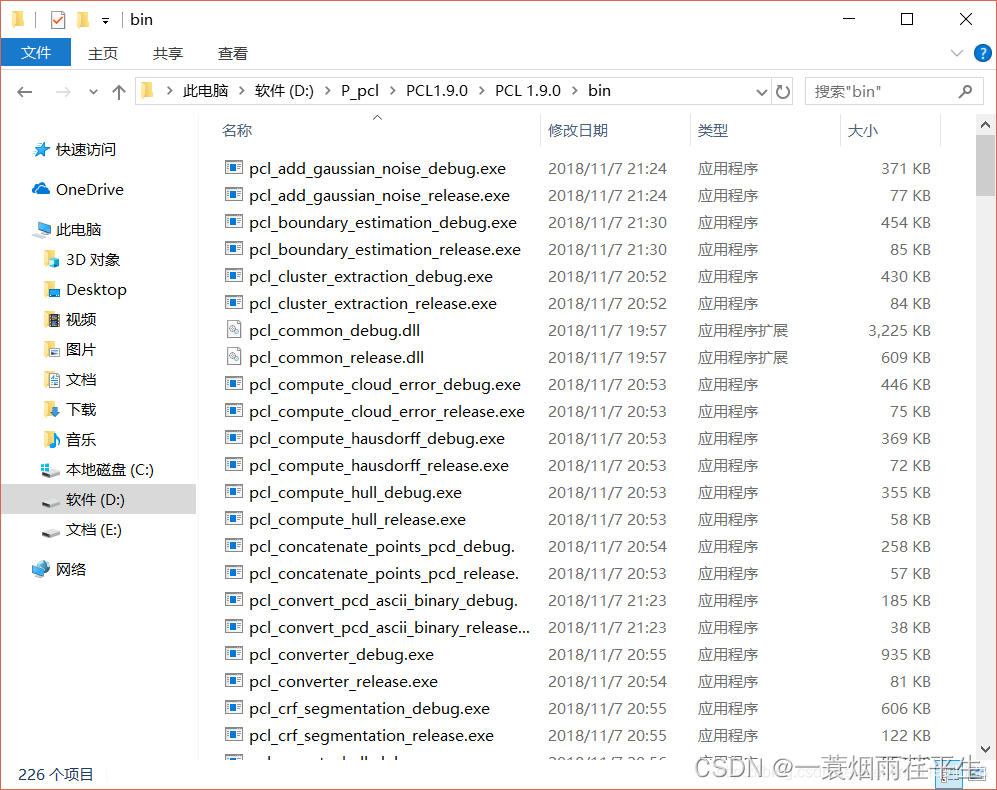The width and height of the screenshot is (997, 790).
Task: Click the icon of pcl_common_release.dll
Action: point(234,357)
